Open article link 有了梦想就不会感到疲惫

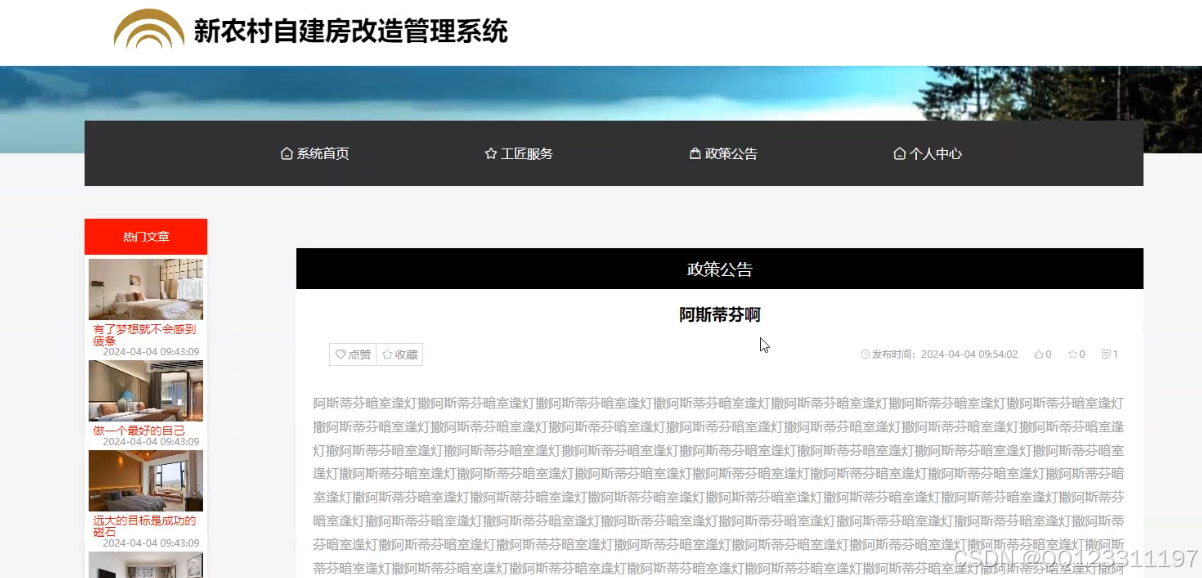click(145, 335)
